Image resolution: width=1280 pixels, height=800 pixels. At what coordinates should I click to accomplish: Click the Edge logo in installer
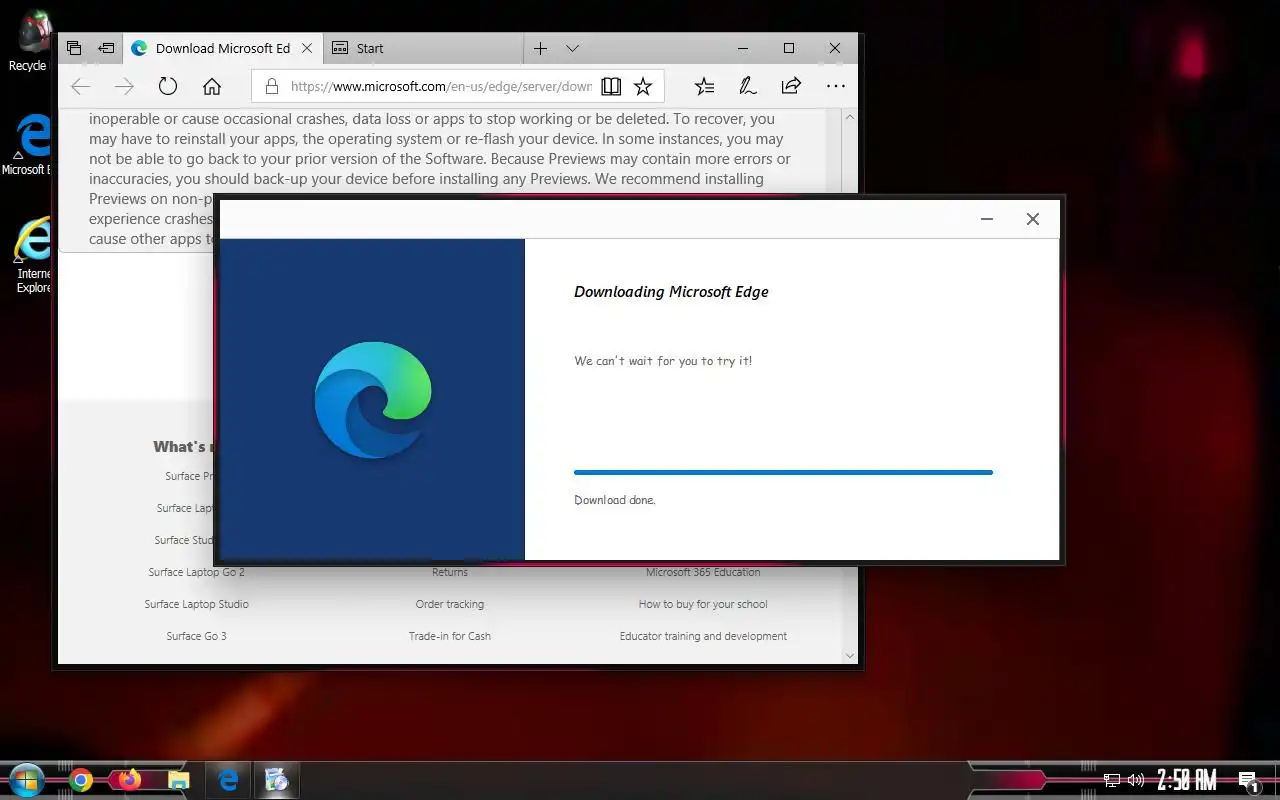pyautogui.click(x=373, y=400)
